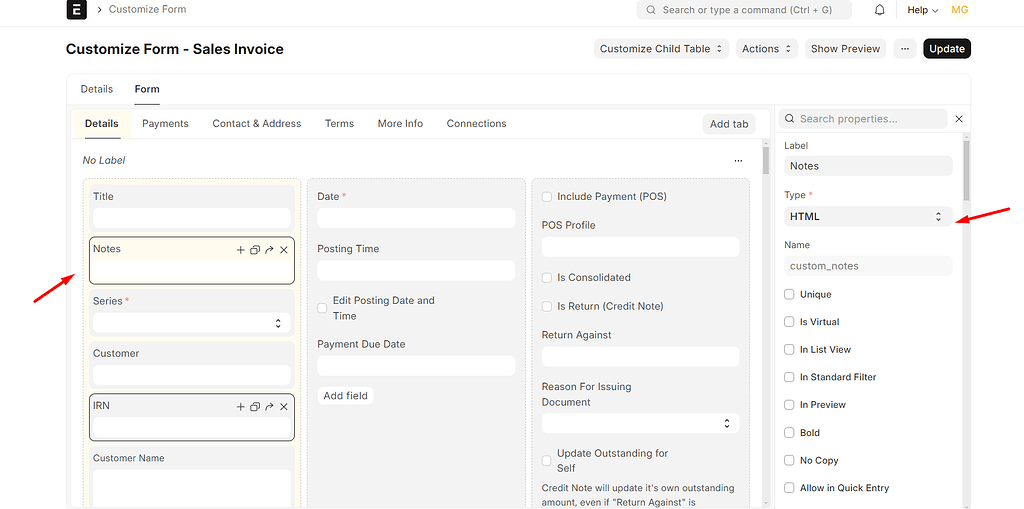The image size is (1024, 509).
Task: Open the Customize Child Table dropdown
Action: pos(661,48)
